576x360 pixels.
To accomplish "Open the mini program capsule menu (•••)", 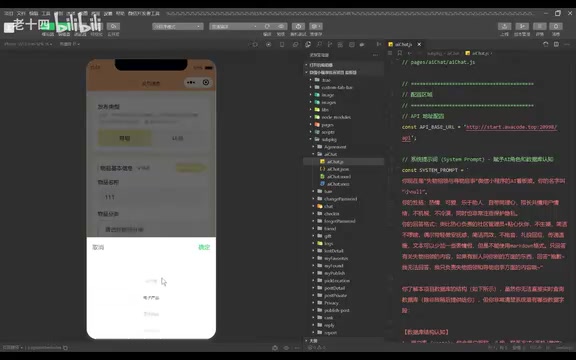I will (191, 83).
